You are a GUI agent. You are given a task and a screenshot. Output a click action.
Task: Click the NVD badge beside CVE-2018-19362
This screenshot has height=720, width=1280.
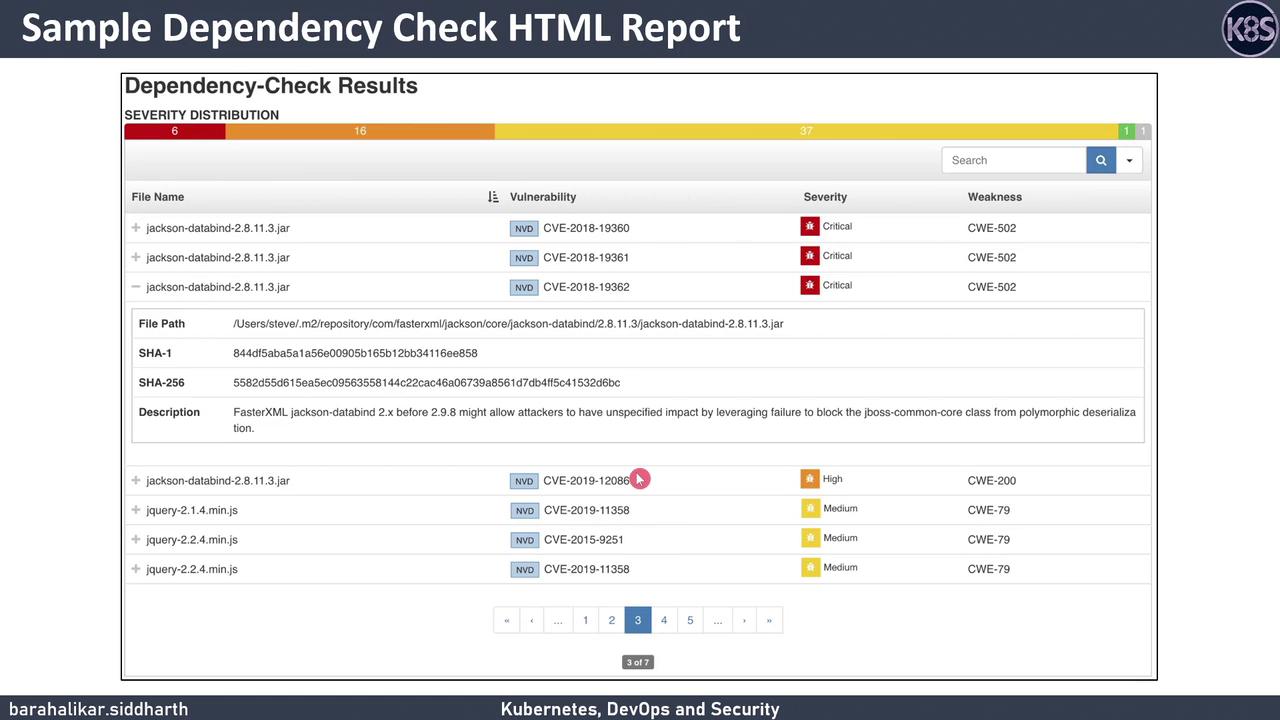524,288
